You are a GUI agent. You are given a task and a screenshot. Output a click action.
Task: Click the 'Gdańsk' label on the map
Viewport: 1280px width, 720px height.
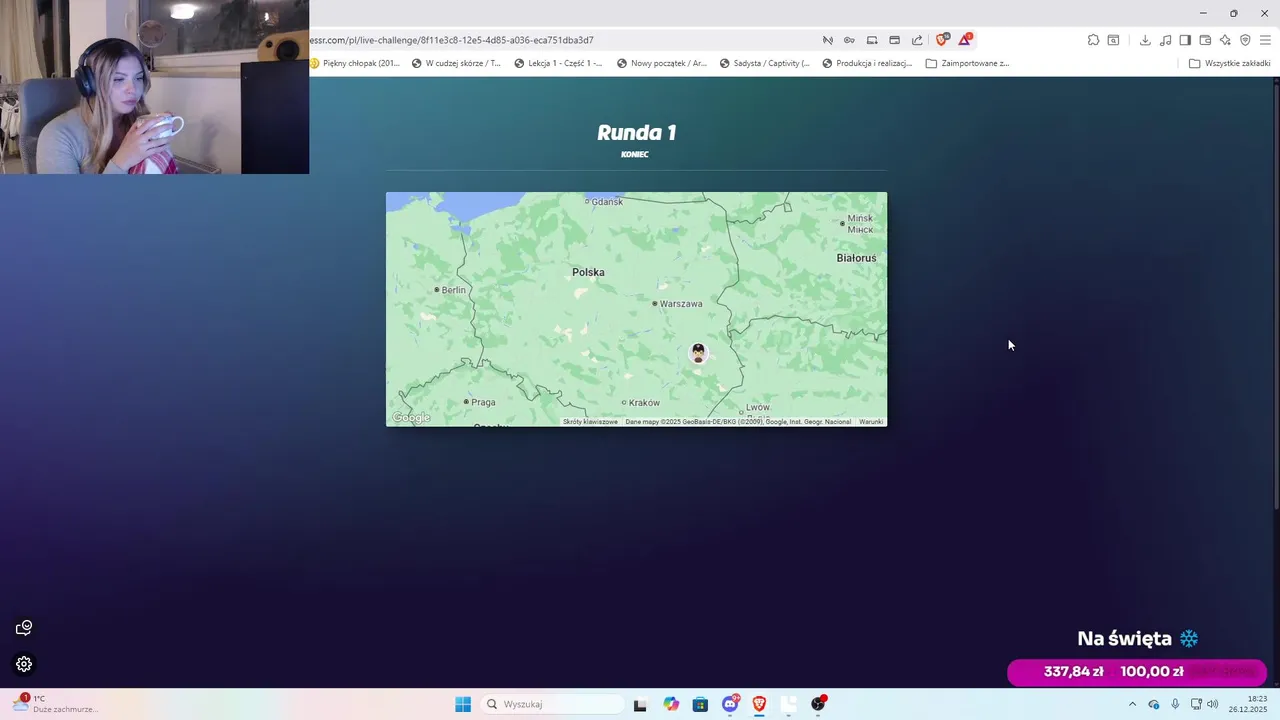[607, 202]
